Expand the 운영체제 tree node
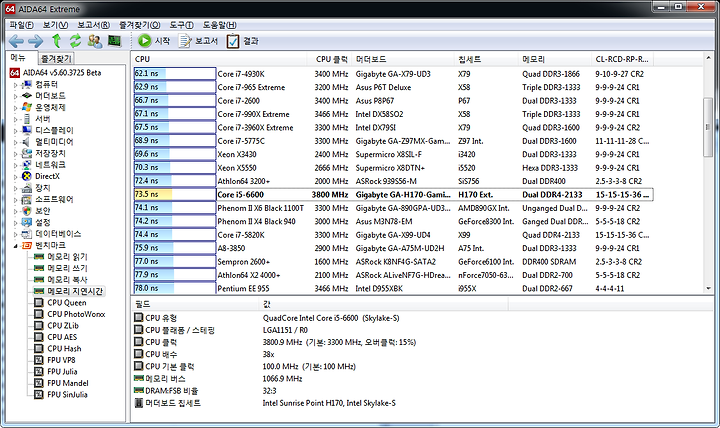The width and height of the screenshot is (720, 428). click(x=15, y=108)
